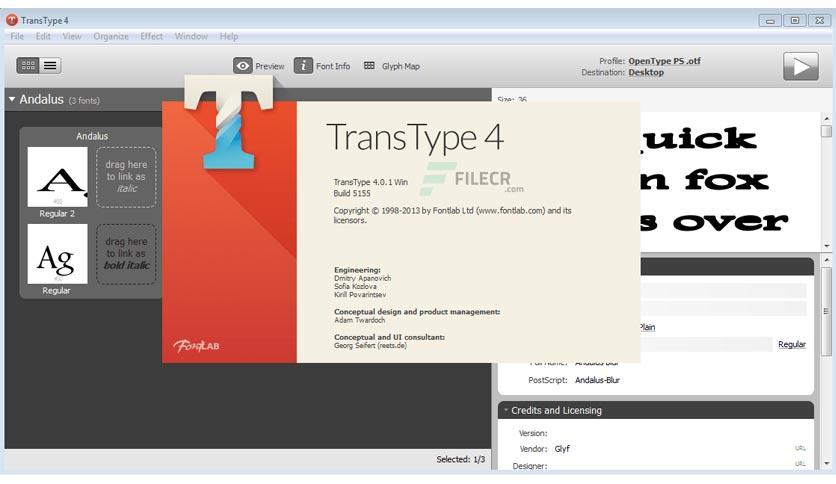Open the View menu
The height and width of the screenshot is (484, 836).
(x=72, y=36)
